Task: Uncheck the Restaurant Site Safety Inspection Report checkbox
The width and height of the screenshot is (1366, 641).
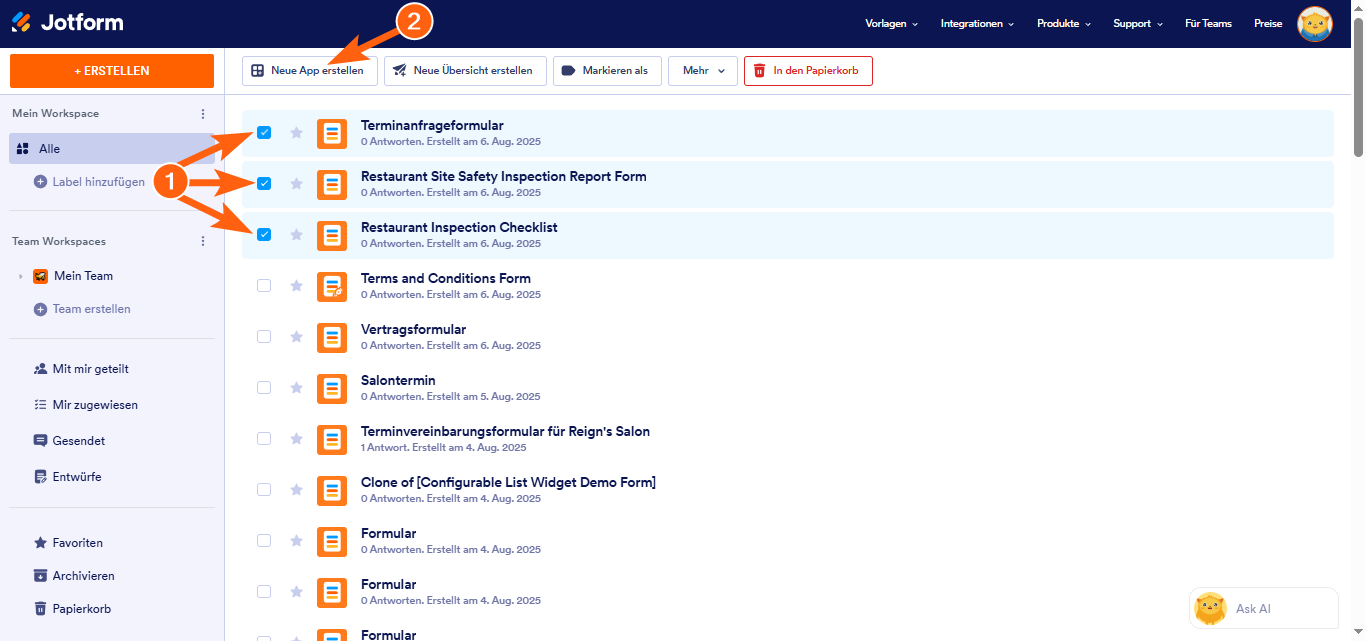Action: click(264, 183)
